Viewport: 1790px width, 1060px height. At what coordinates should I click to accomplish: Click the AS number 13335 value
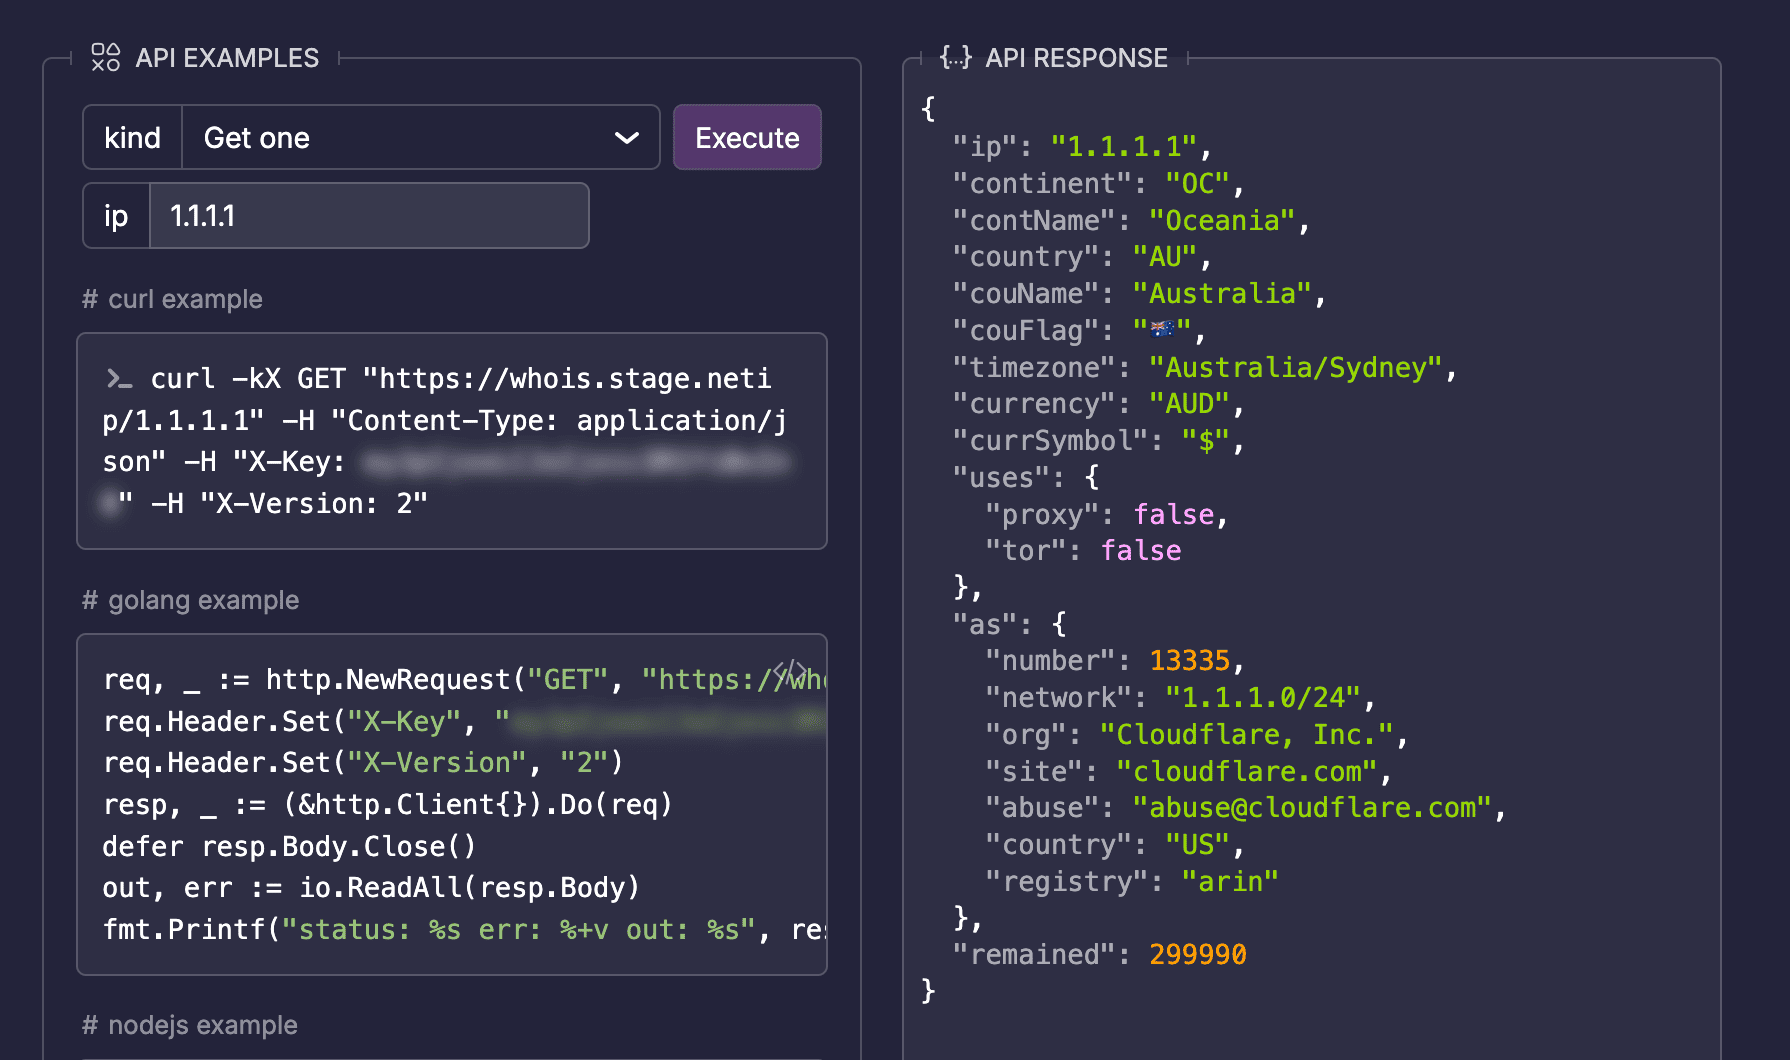coord(1189,661)
